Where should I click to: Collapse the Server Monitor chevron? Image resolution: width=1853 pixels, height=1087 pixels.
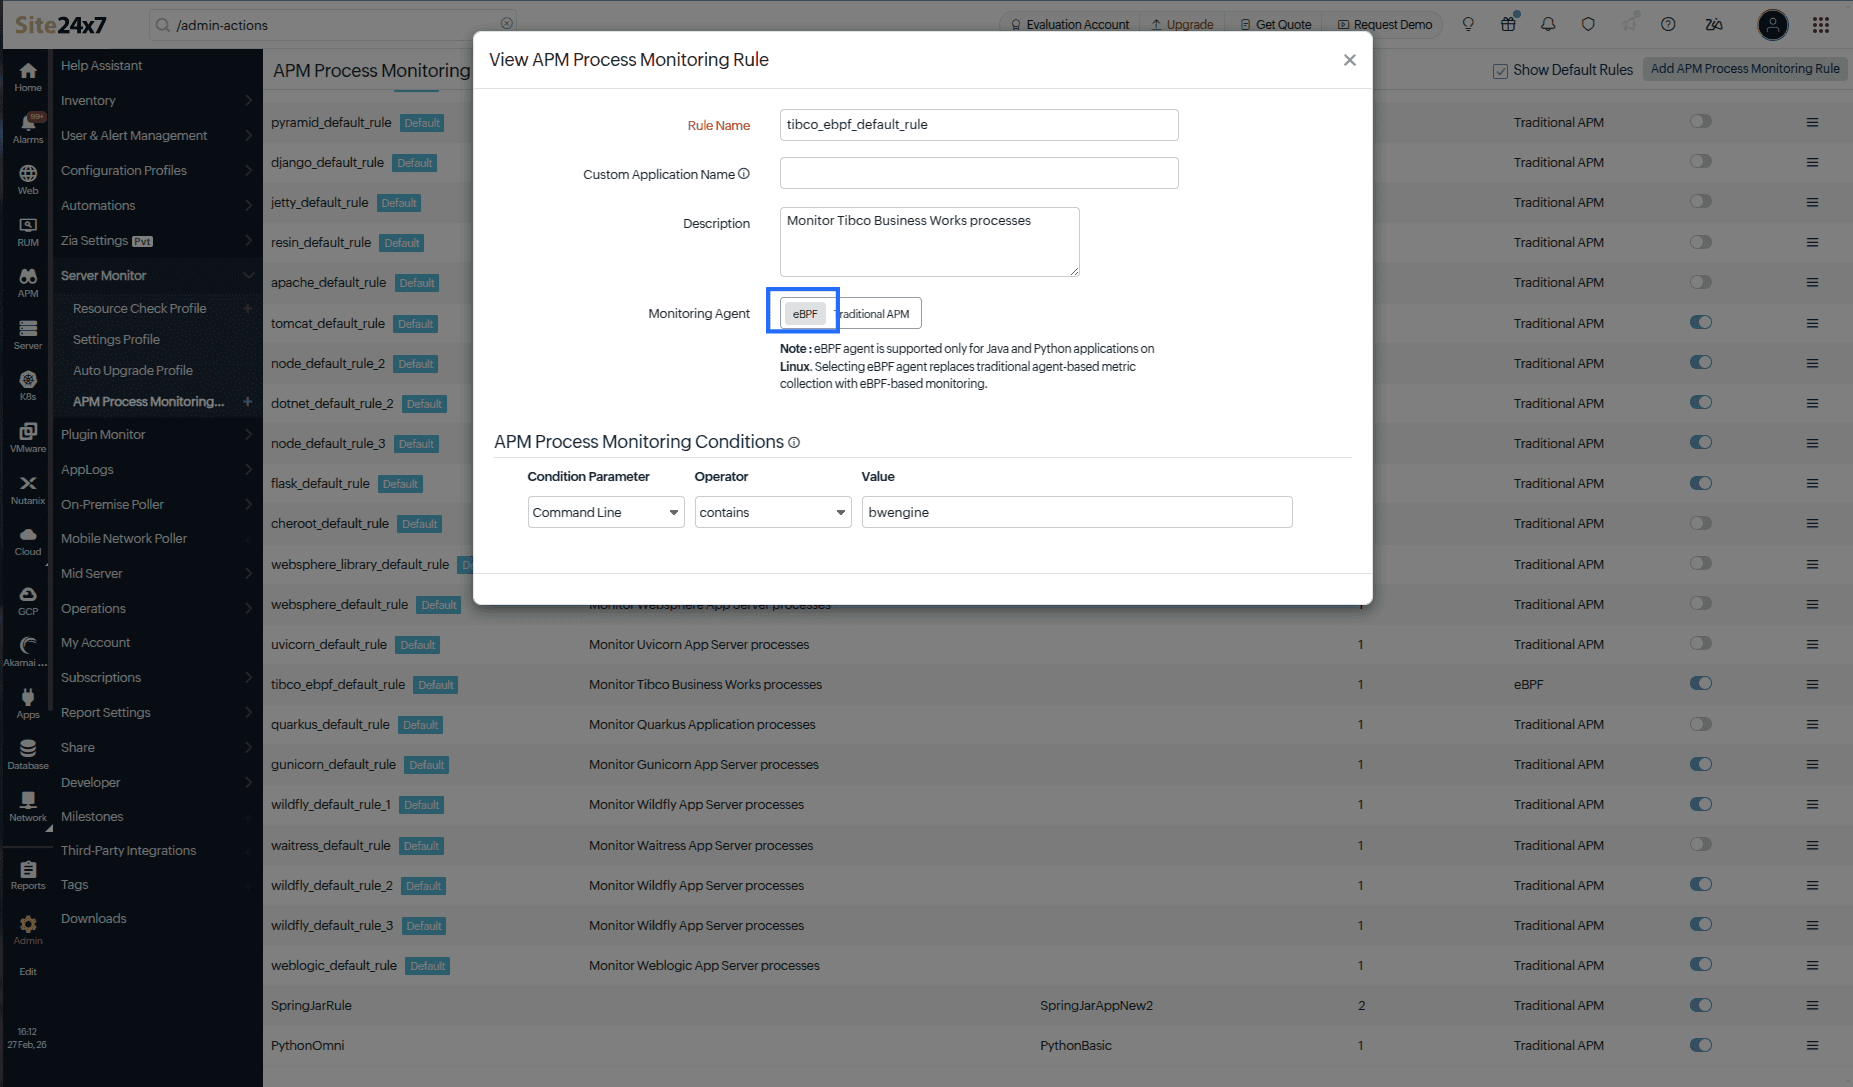248,275
